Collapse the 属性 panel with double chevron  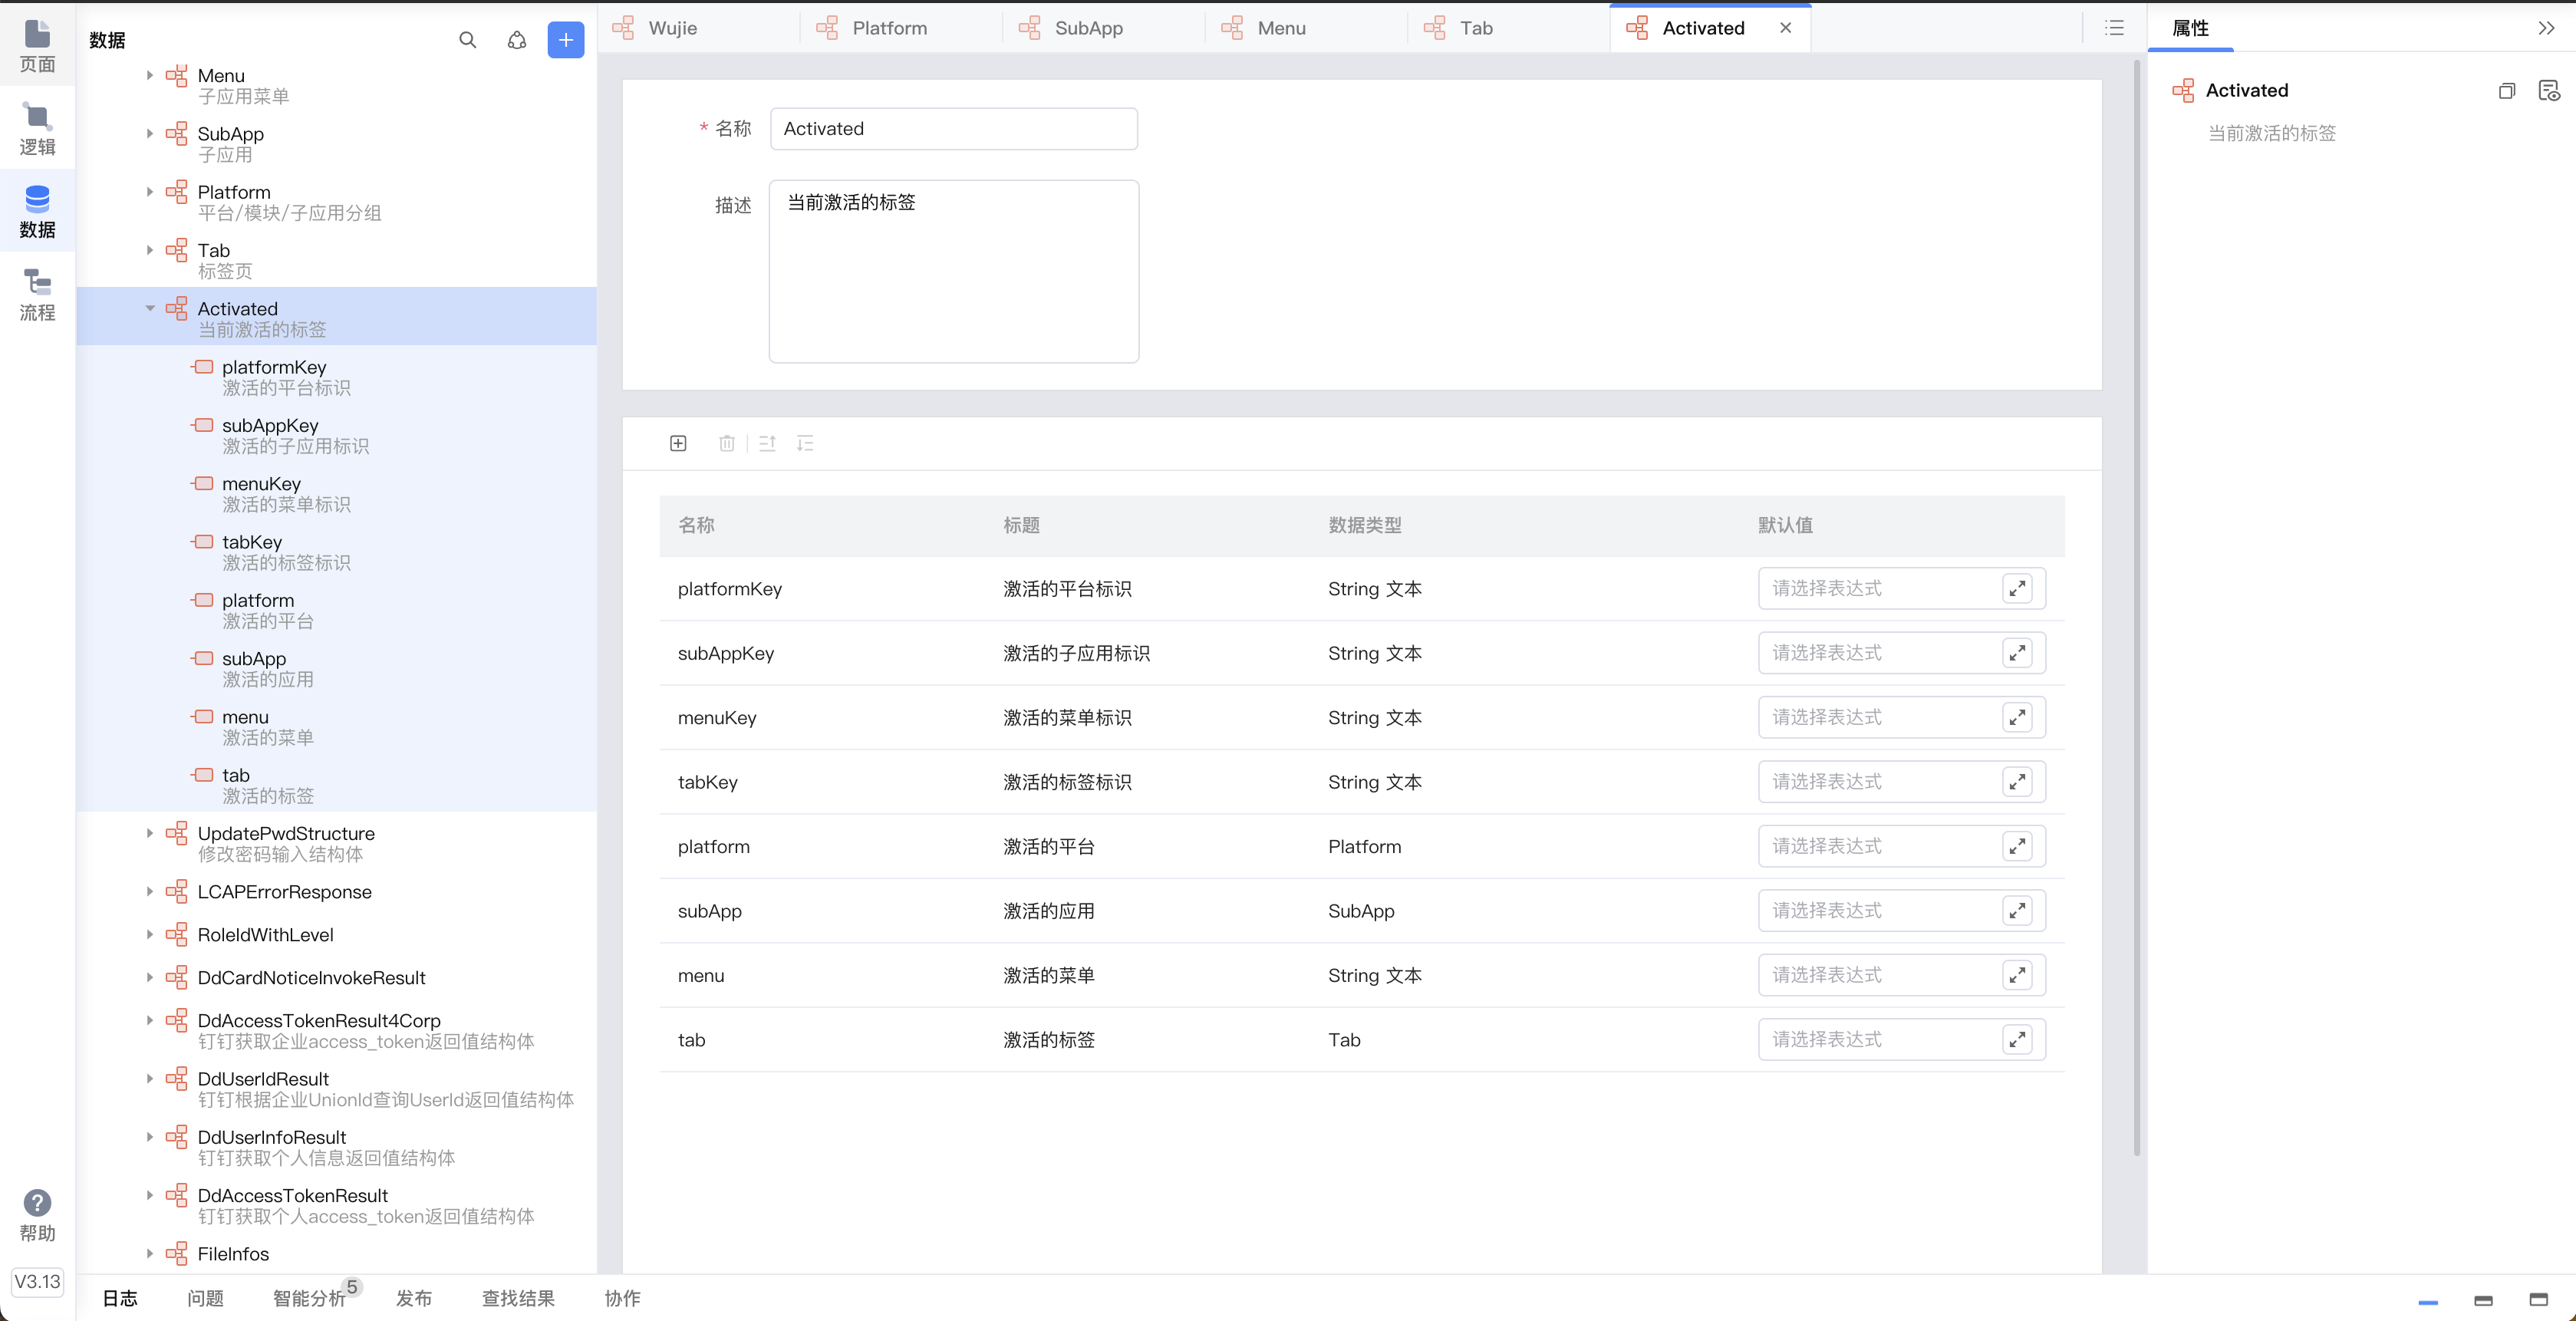point(2546,28)
